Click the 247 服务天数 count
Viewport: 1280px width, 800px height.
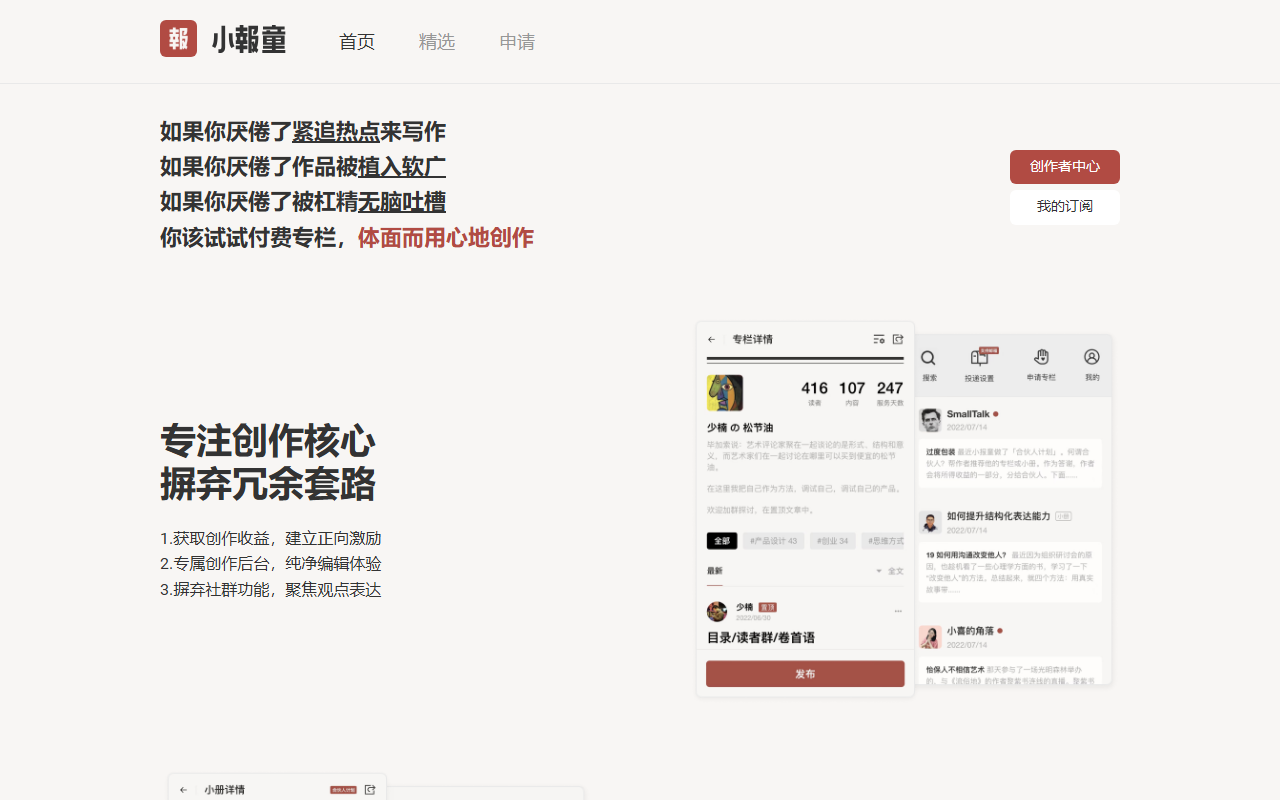click(890, 392)
